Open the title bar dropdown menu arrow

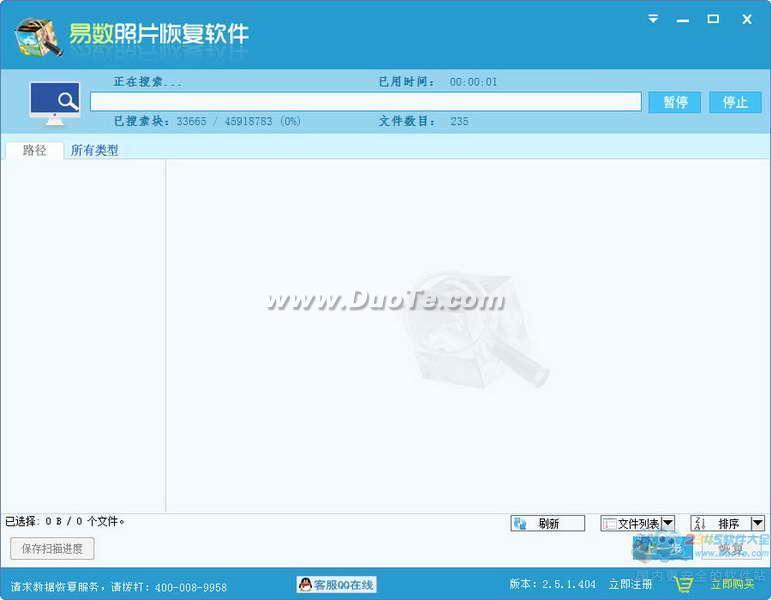[x=653, y=19]
